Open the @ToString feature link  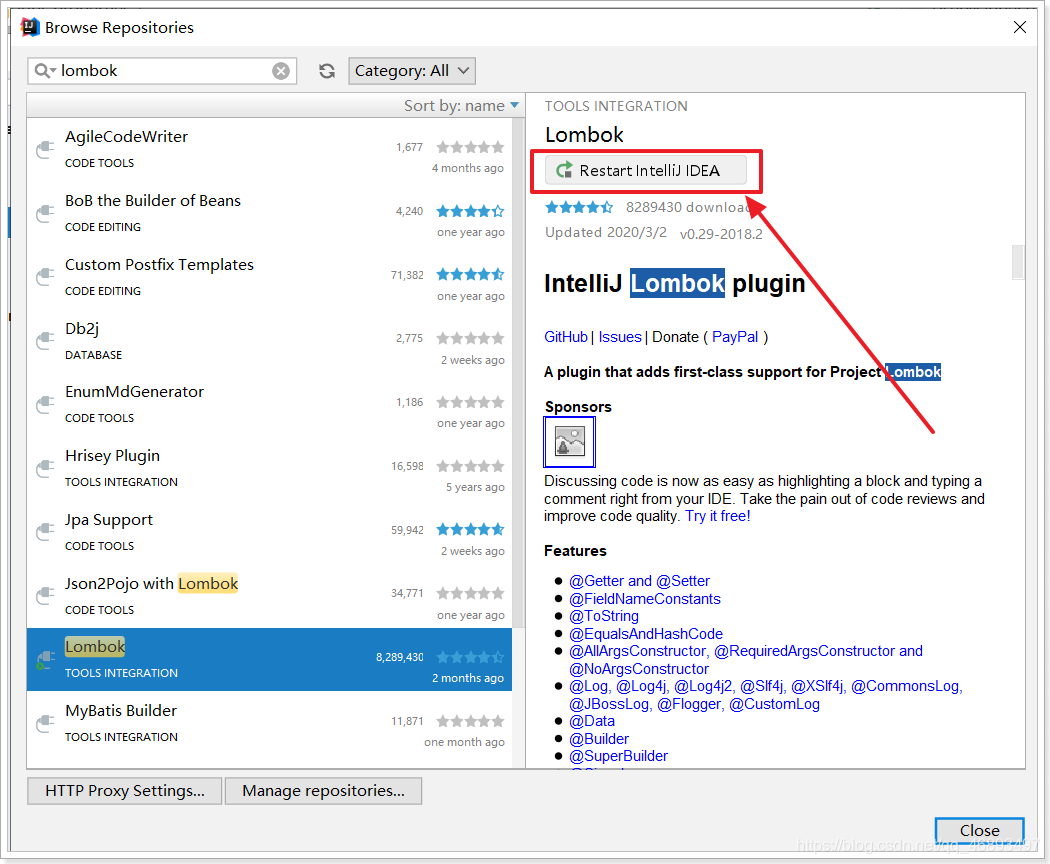(x=604, y=616)
